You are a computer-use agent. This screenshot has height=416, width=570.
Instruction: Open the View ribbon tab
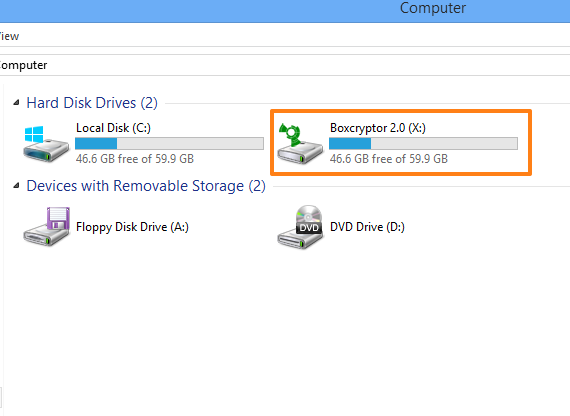click(9, 36)
